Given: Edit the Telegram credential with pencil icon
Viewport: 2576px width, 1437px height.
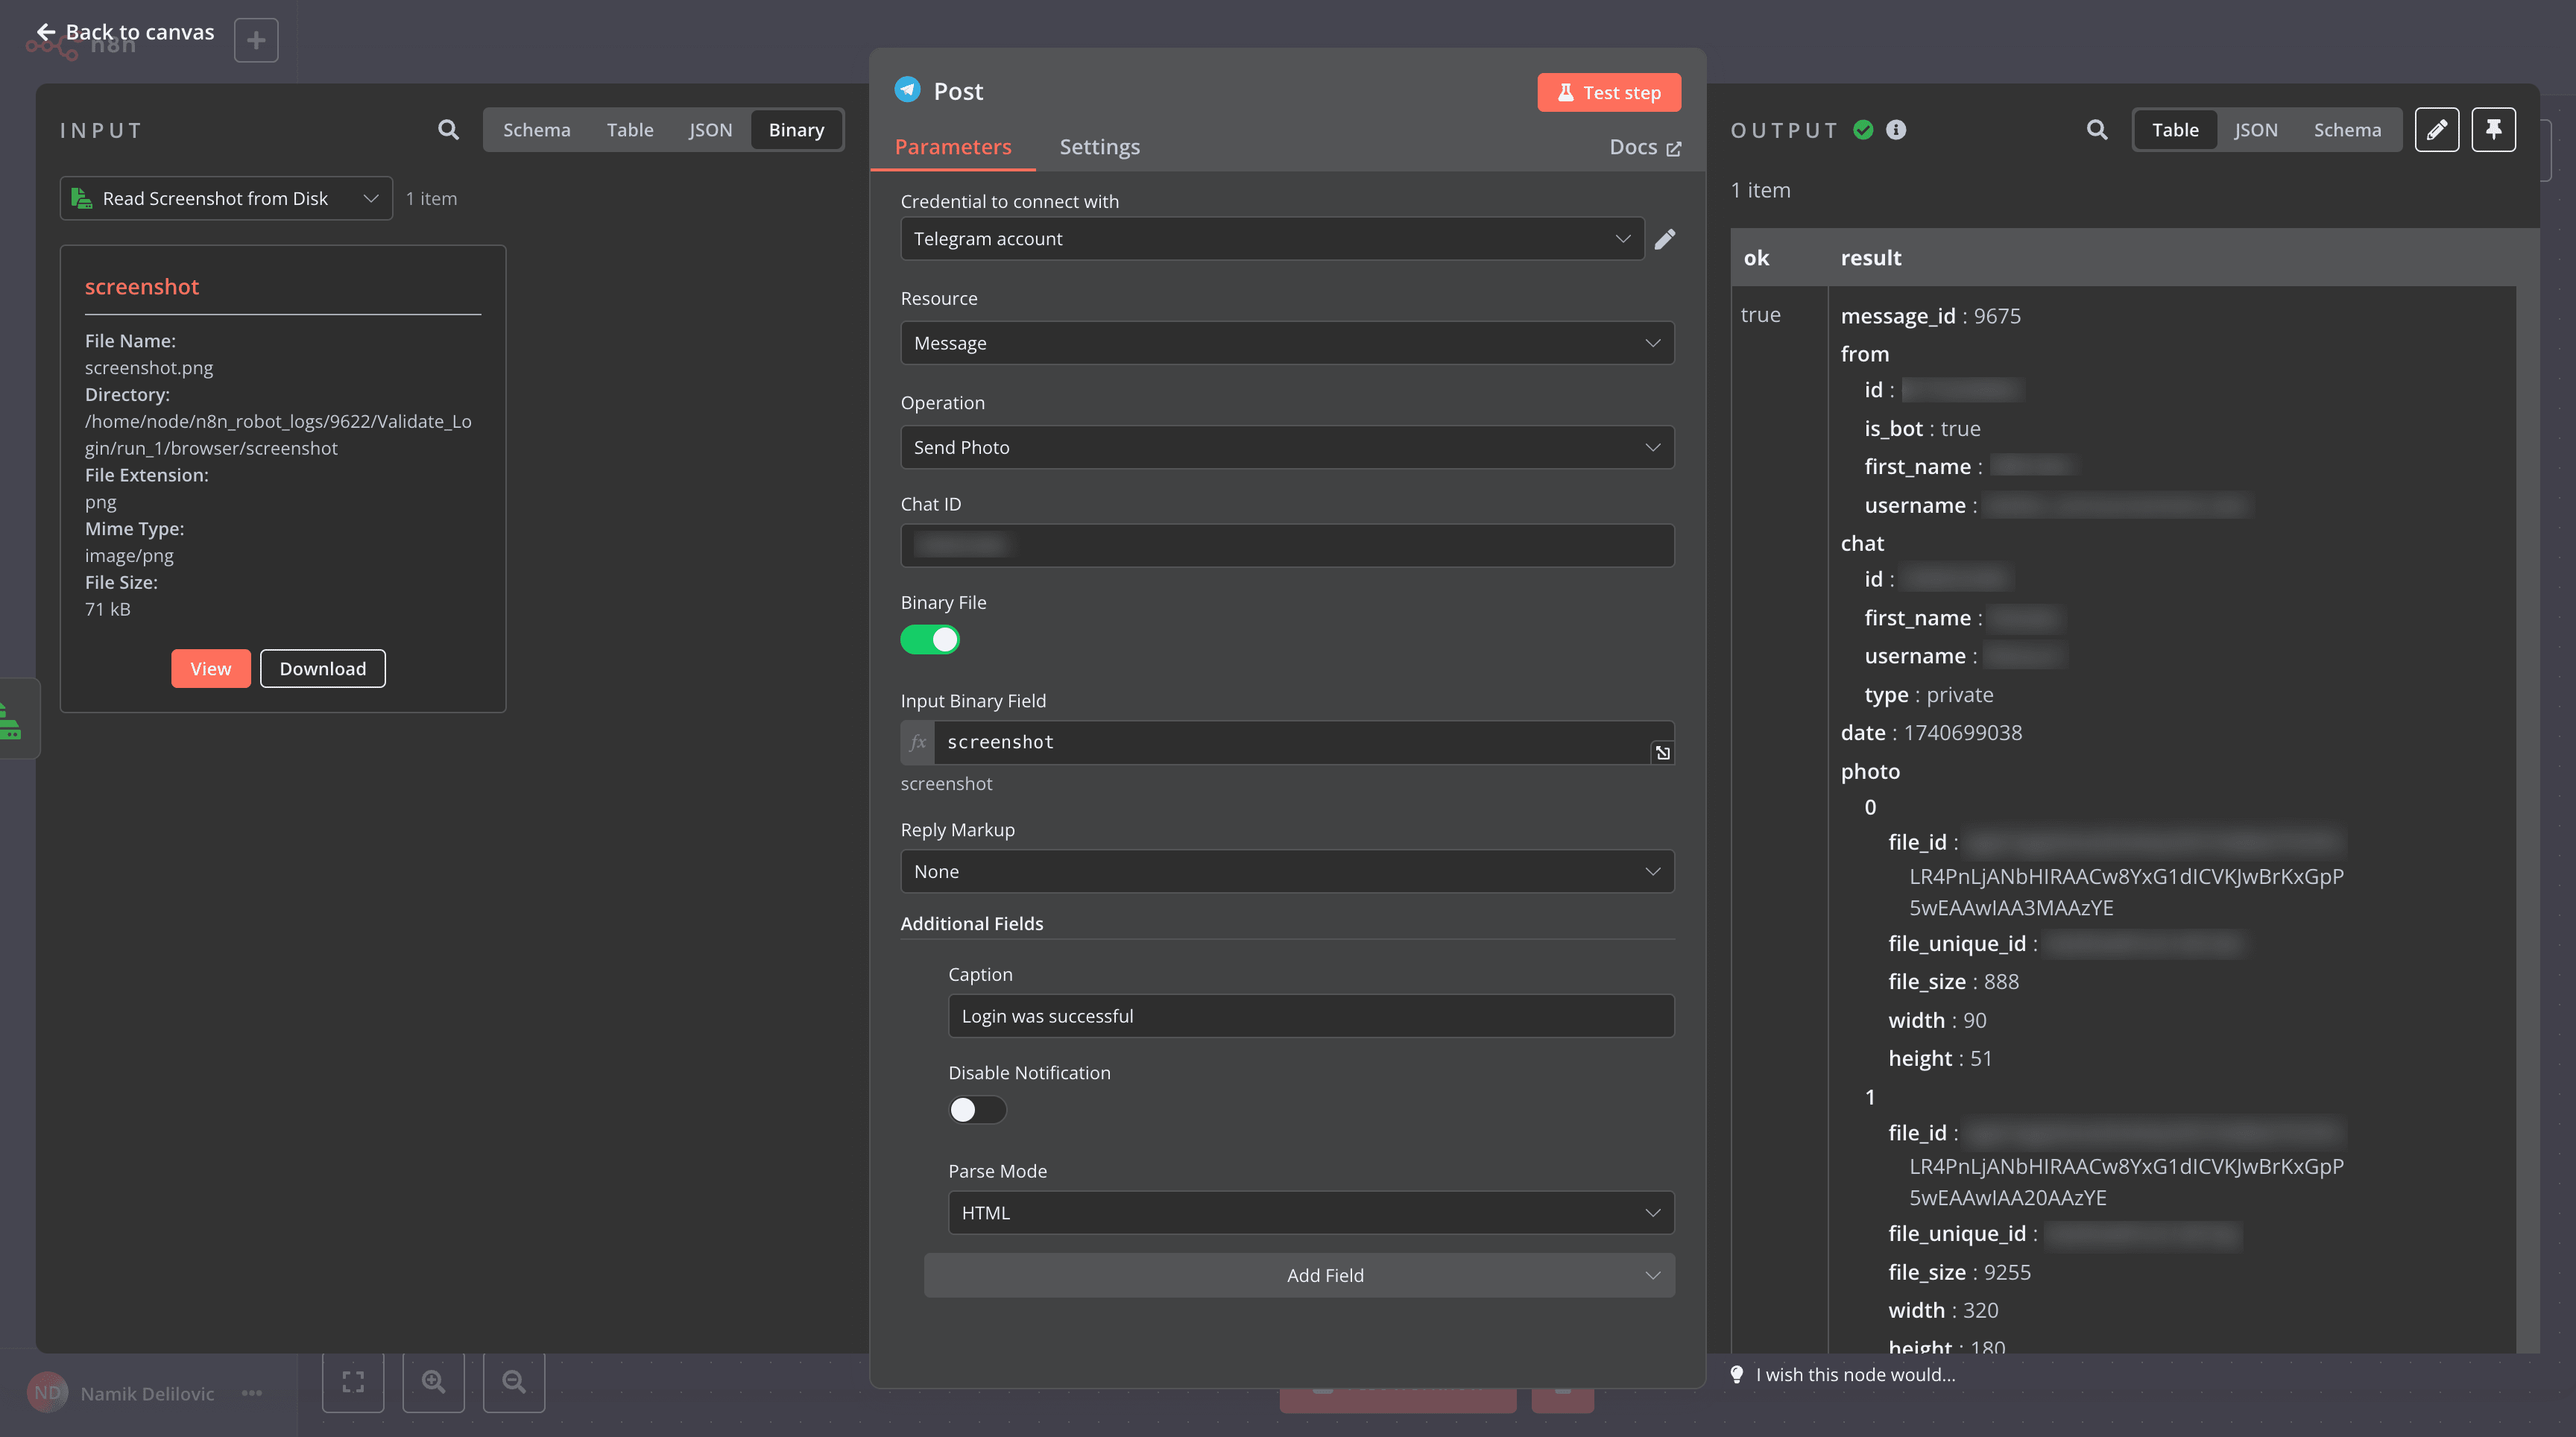Looking at the screenshot, I should 1665,238.
